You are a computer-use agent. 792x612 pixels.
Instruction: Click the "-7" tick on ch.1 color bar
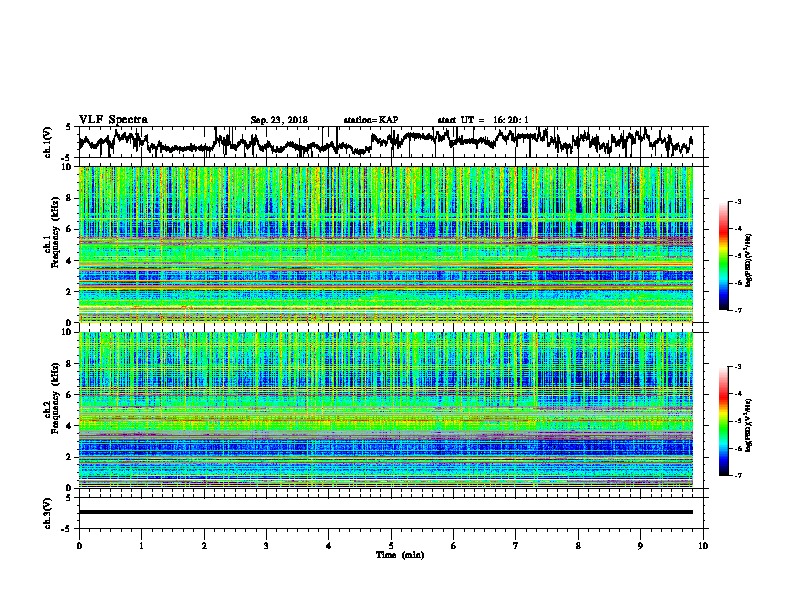click(737, 310)
